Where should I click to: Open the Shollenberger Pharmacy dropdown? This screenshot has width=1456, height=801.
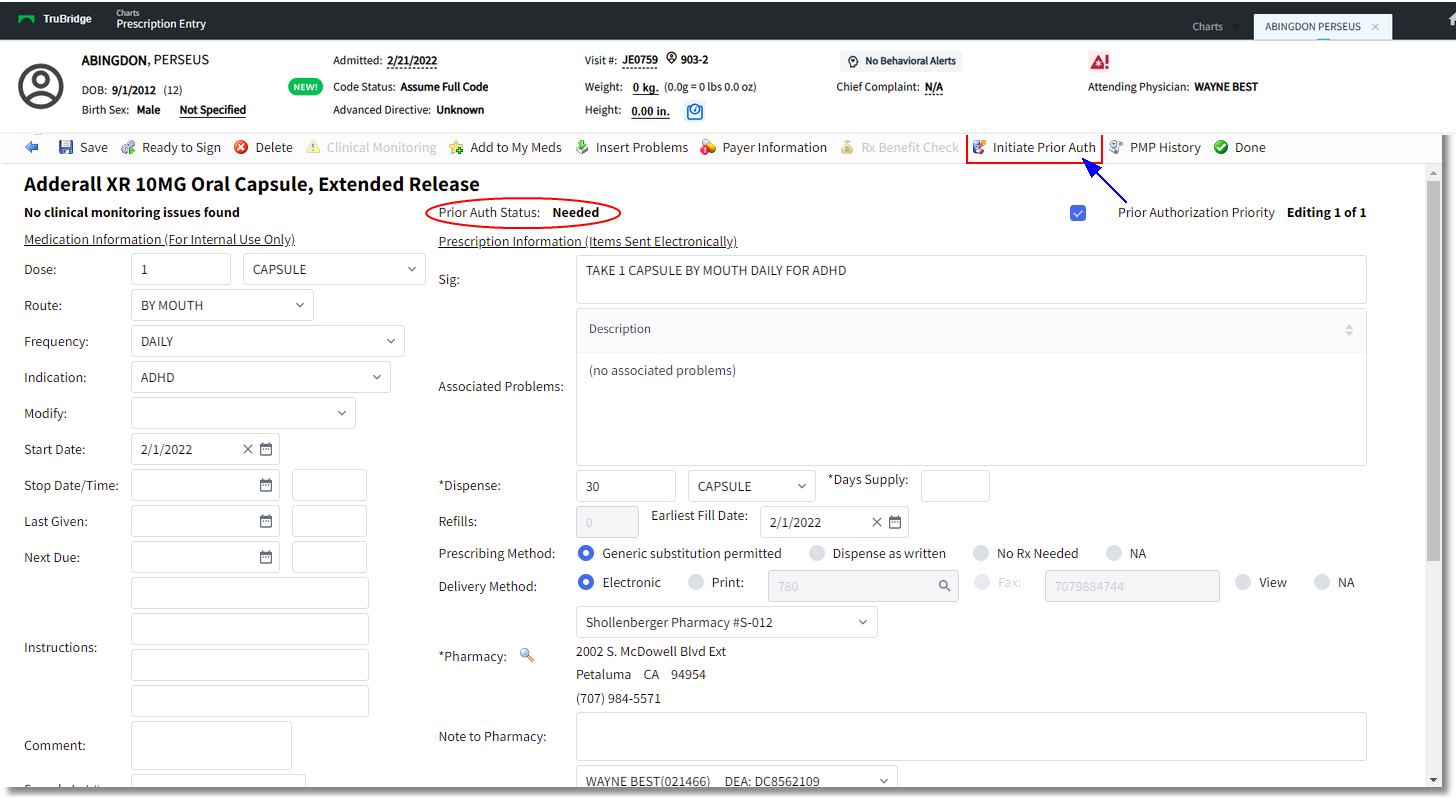(x=727, y=622)
